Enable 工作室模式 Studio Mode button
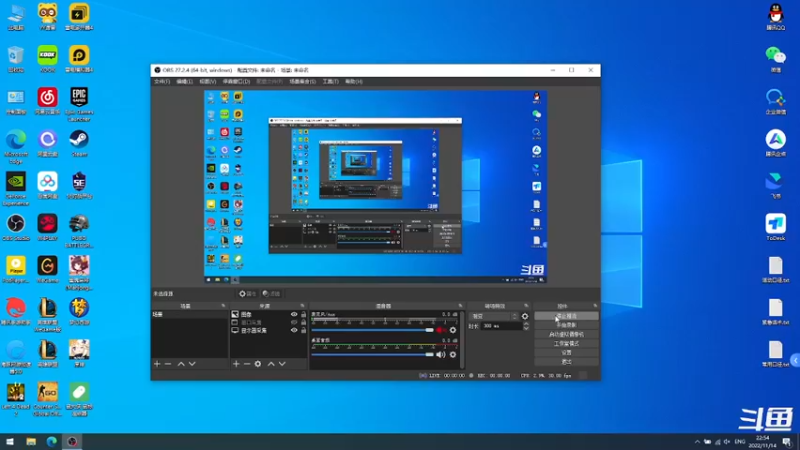This screenshot has width=800, height=450. coord(566,343)
